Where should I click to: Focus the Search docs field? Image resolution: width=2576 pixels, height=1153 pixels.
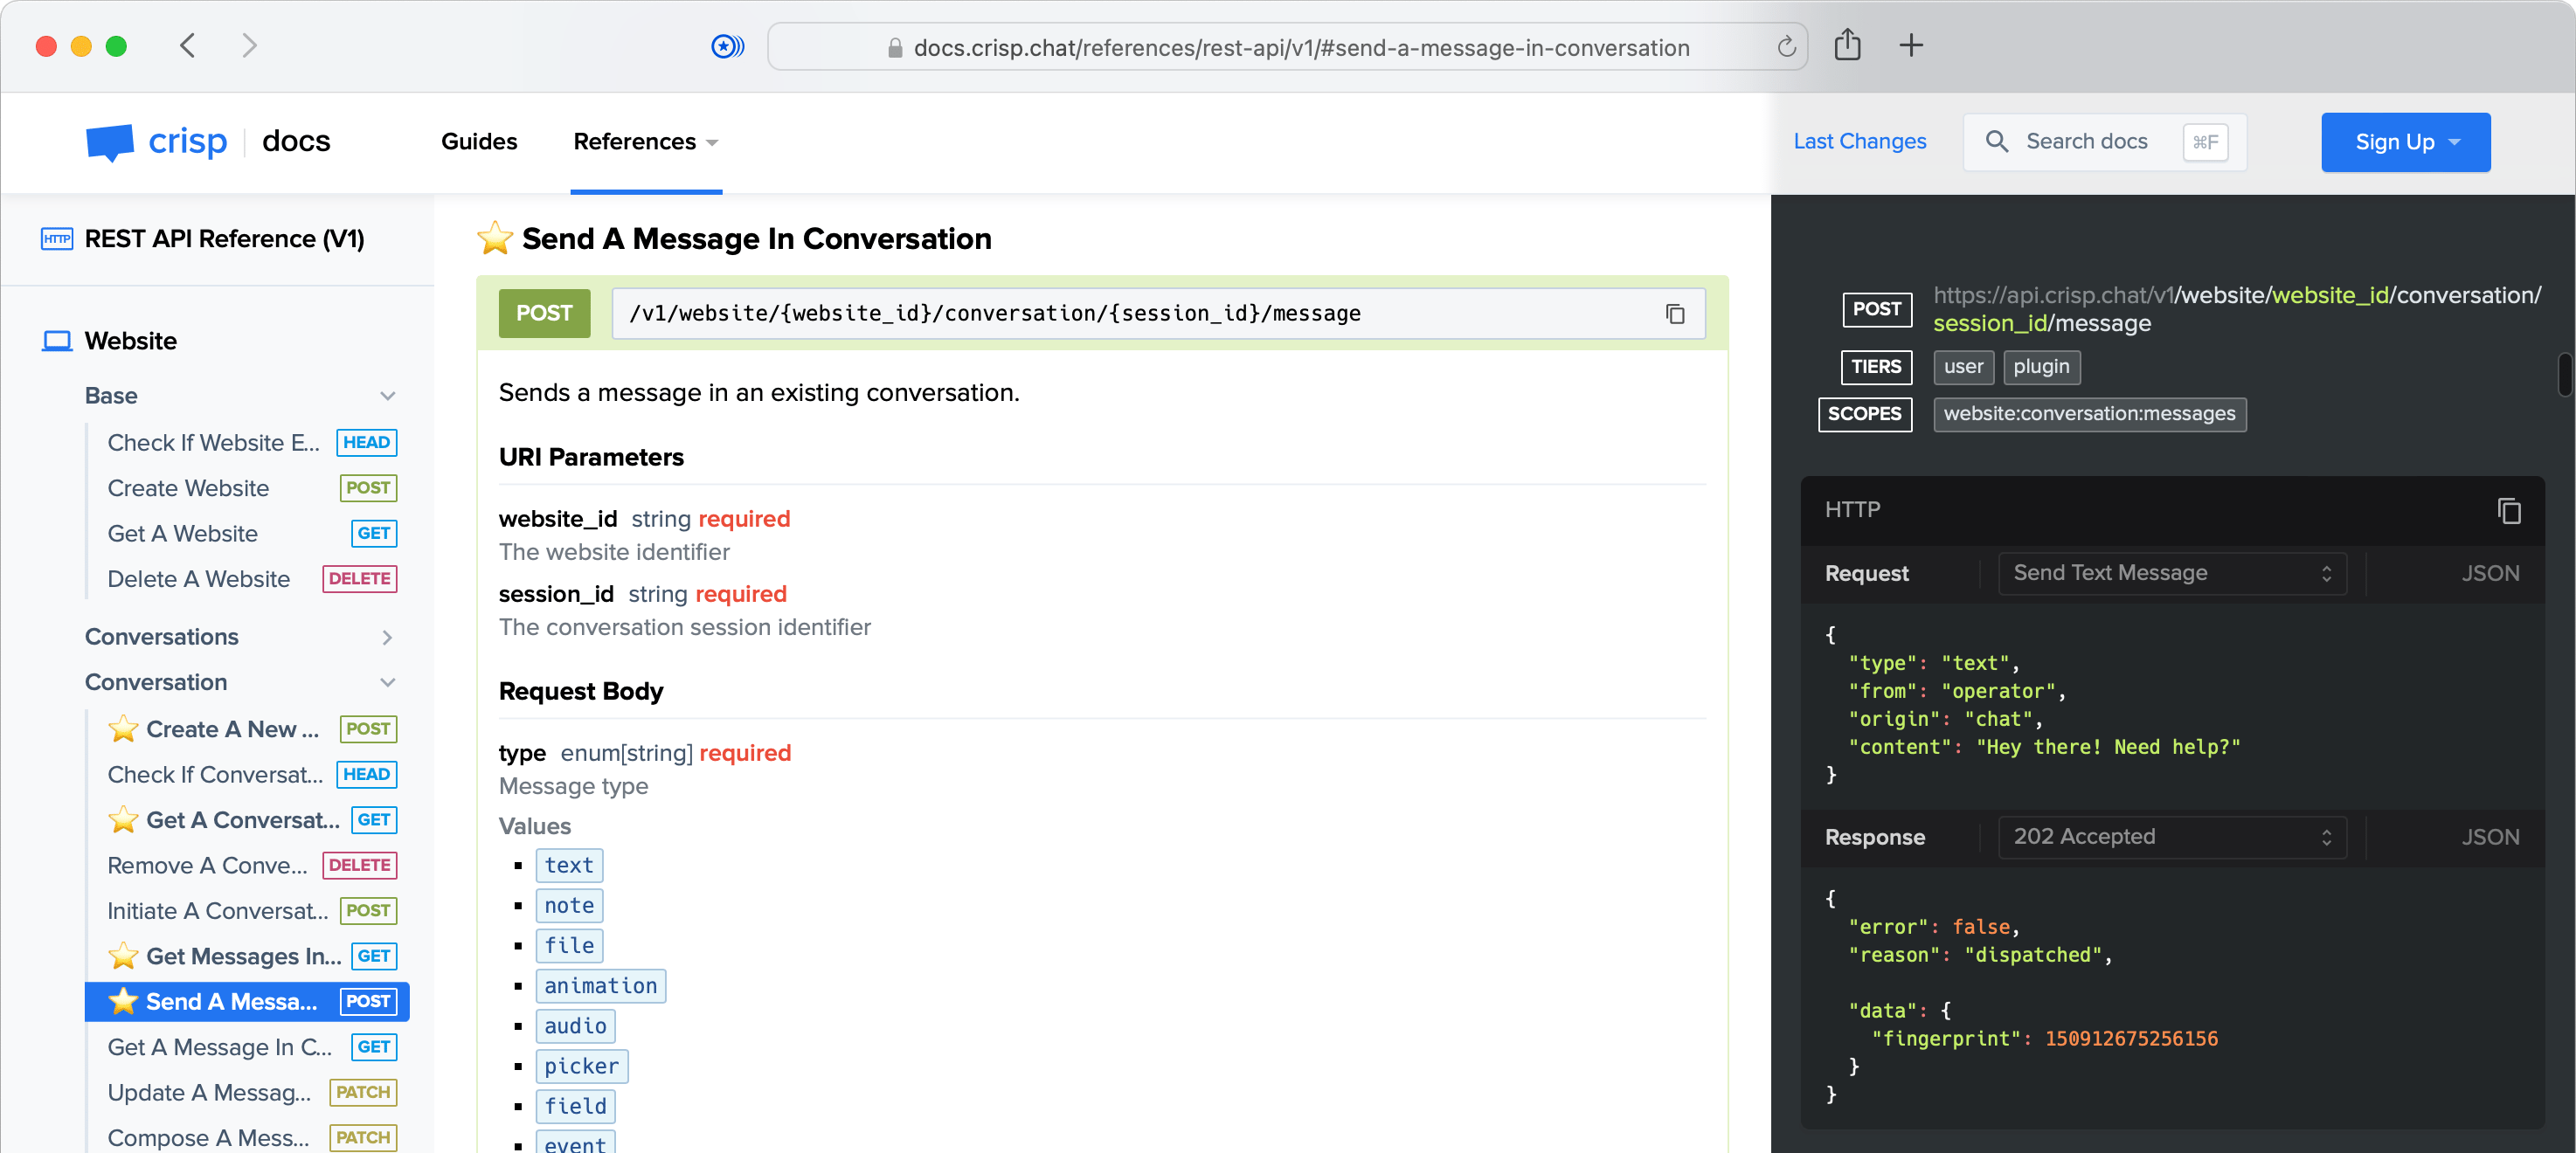click(x=2104, y=142)
